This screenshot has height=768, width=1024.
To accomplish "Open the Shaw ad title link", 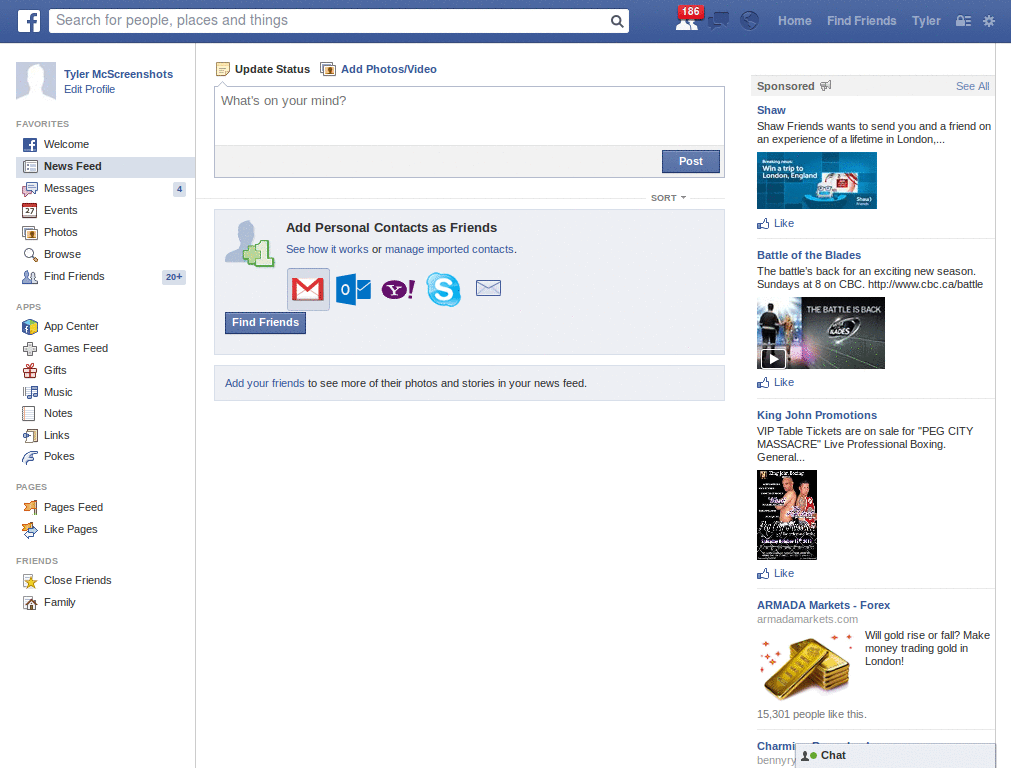I will click(x=771, y=110).
